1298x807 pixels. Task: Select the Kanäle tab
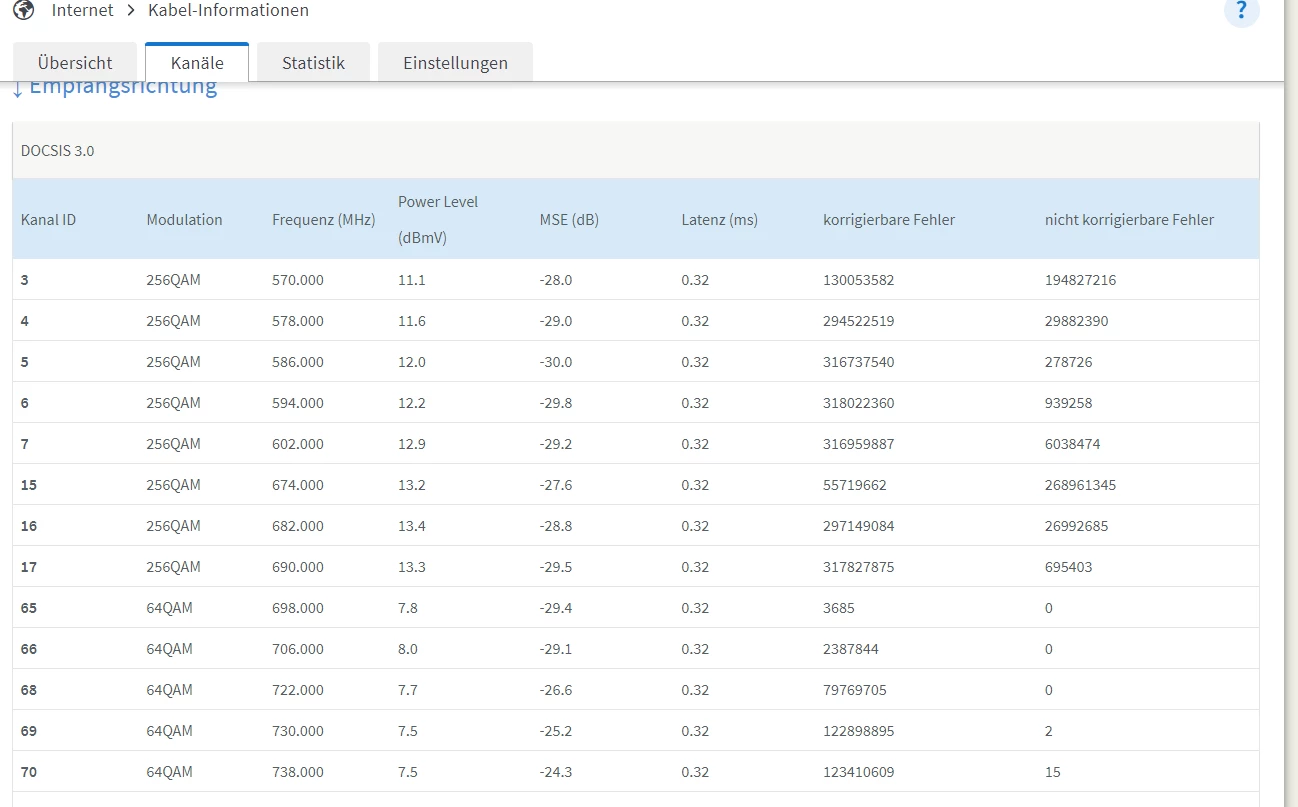197,62
